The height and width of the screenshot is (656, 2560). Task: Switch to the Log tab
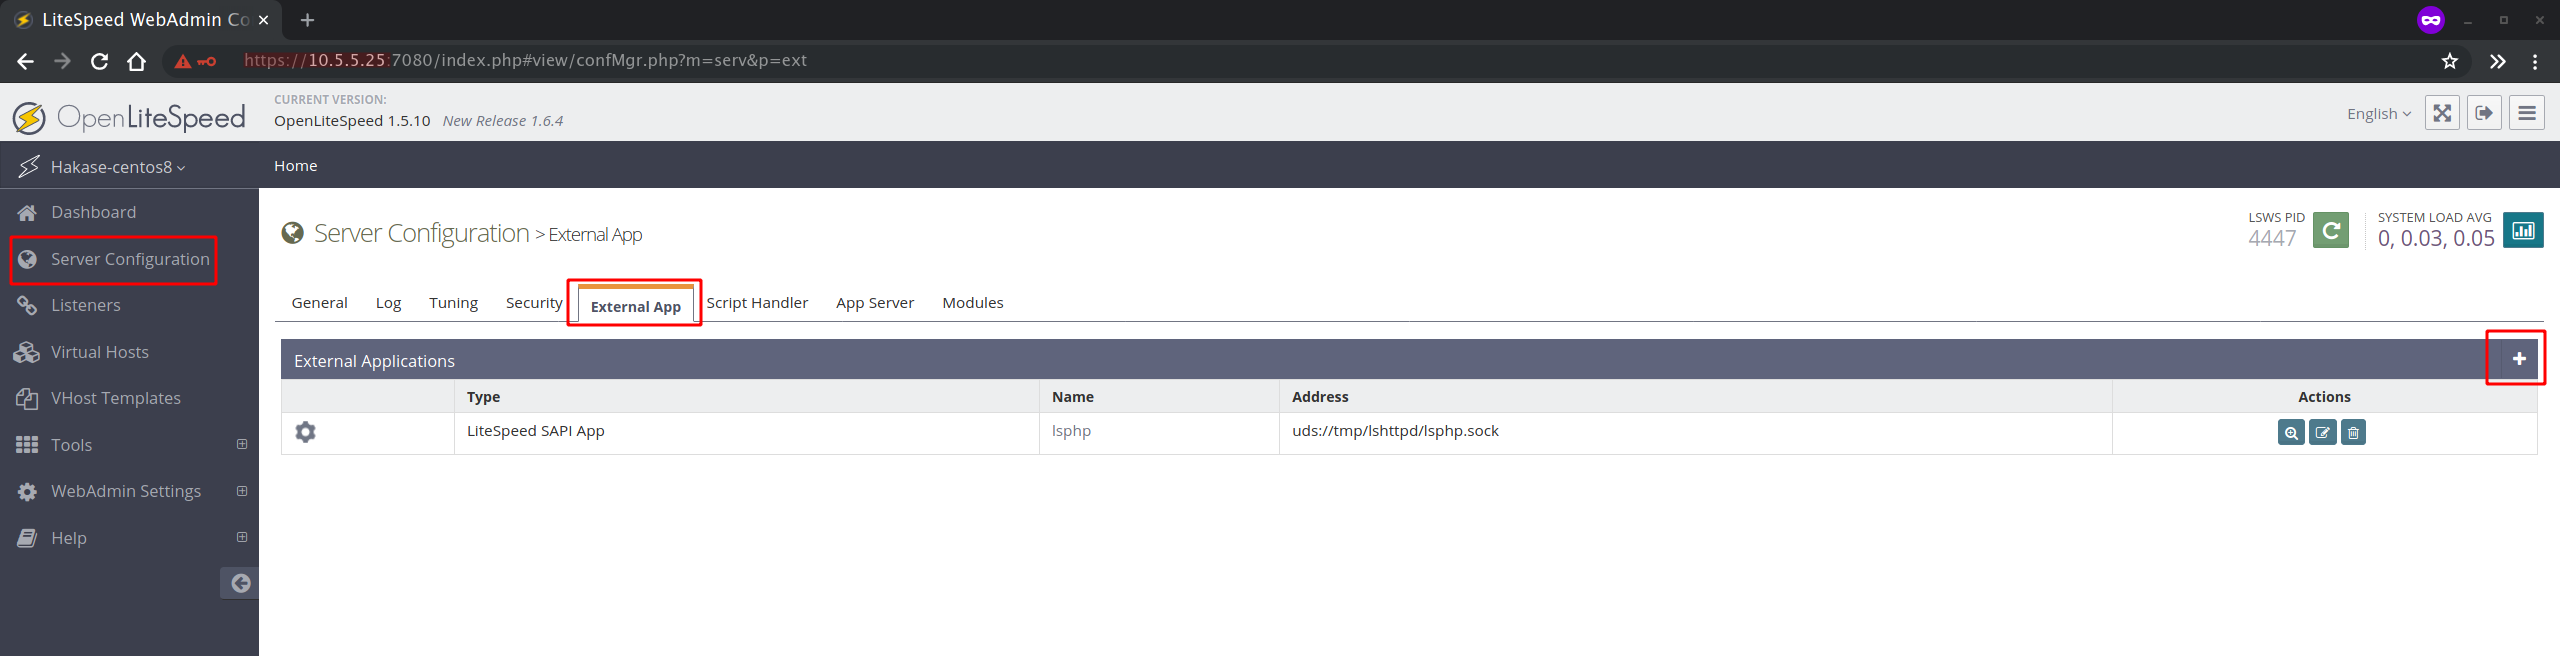[388, 303]
